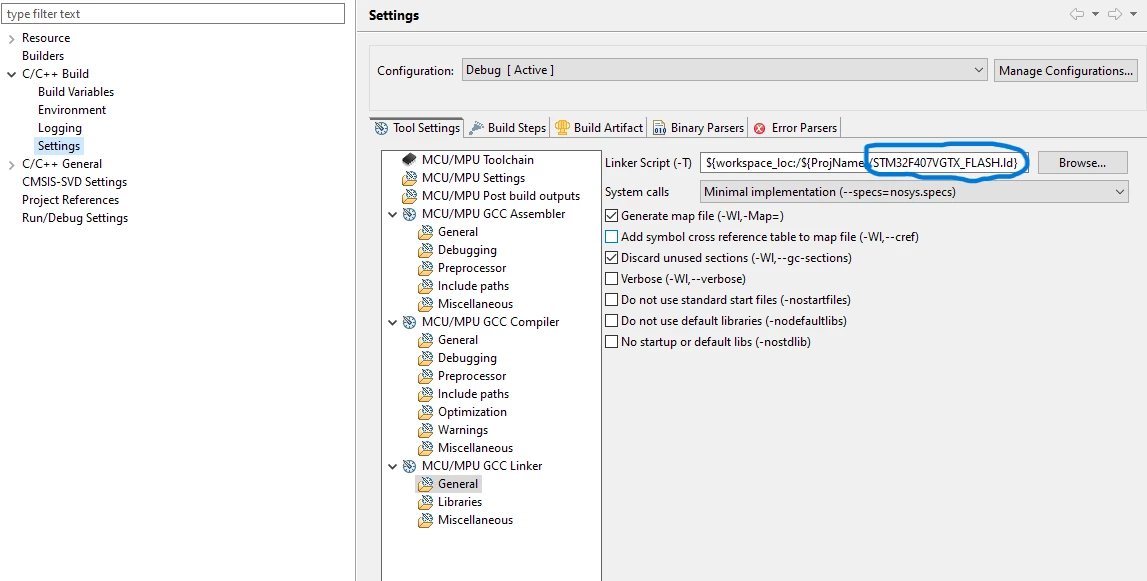Uncheck Generate map file option
The image size is (1147, 581).
(612, 216)
